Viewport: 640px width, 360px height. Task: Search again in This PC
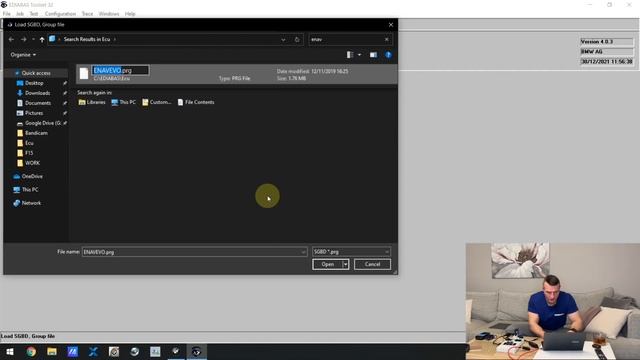[x=123, y=102]
